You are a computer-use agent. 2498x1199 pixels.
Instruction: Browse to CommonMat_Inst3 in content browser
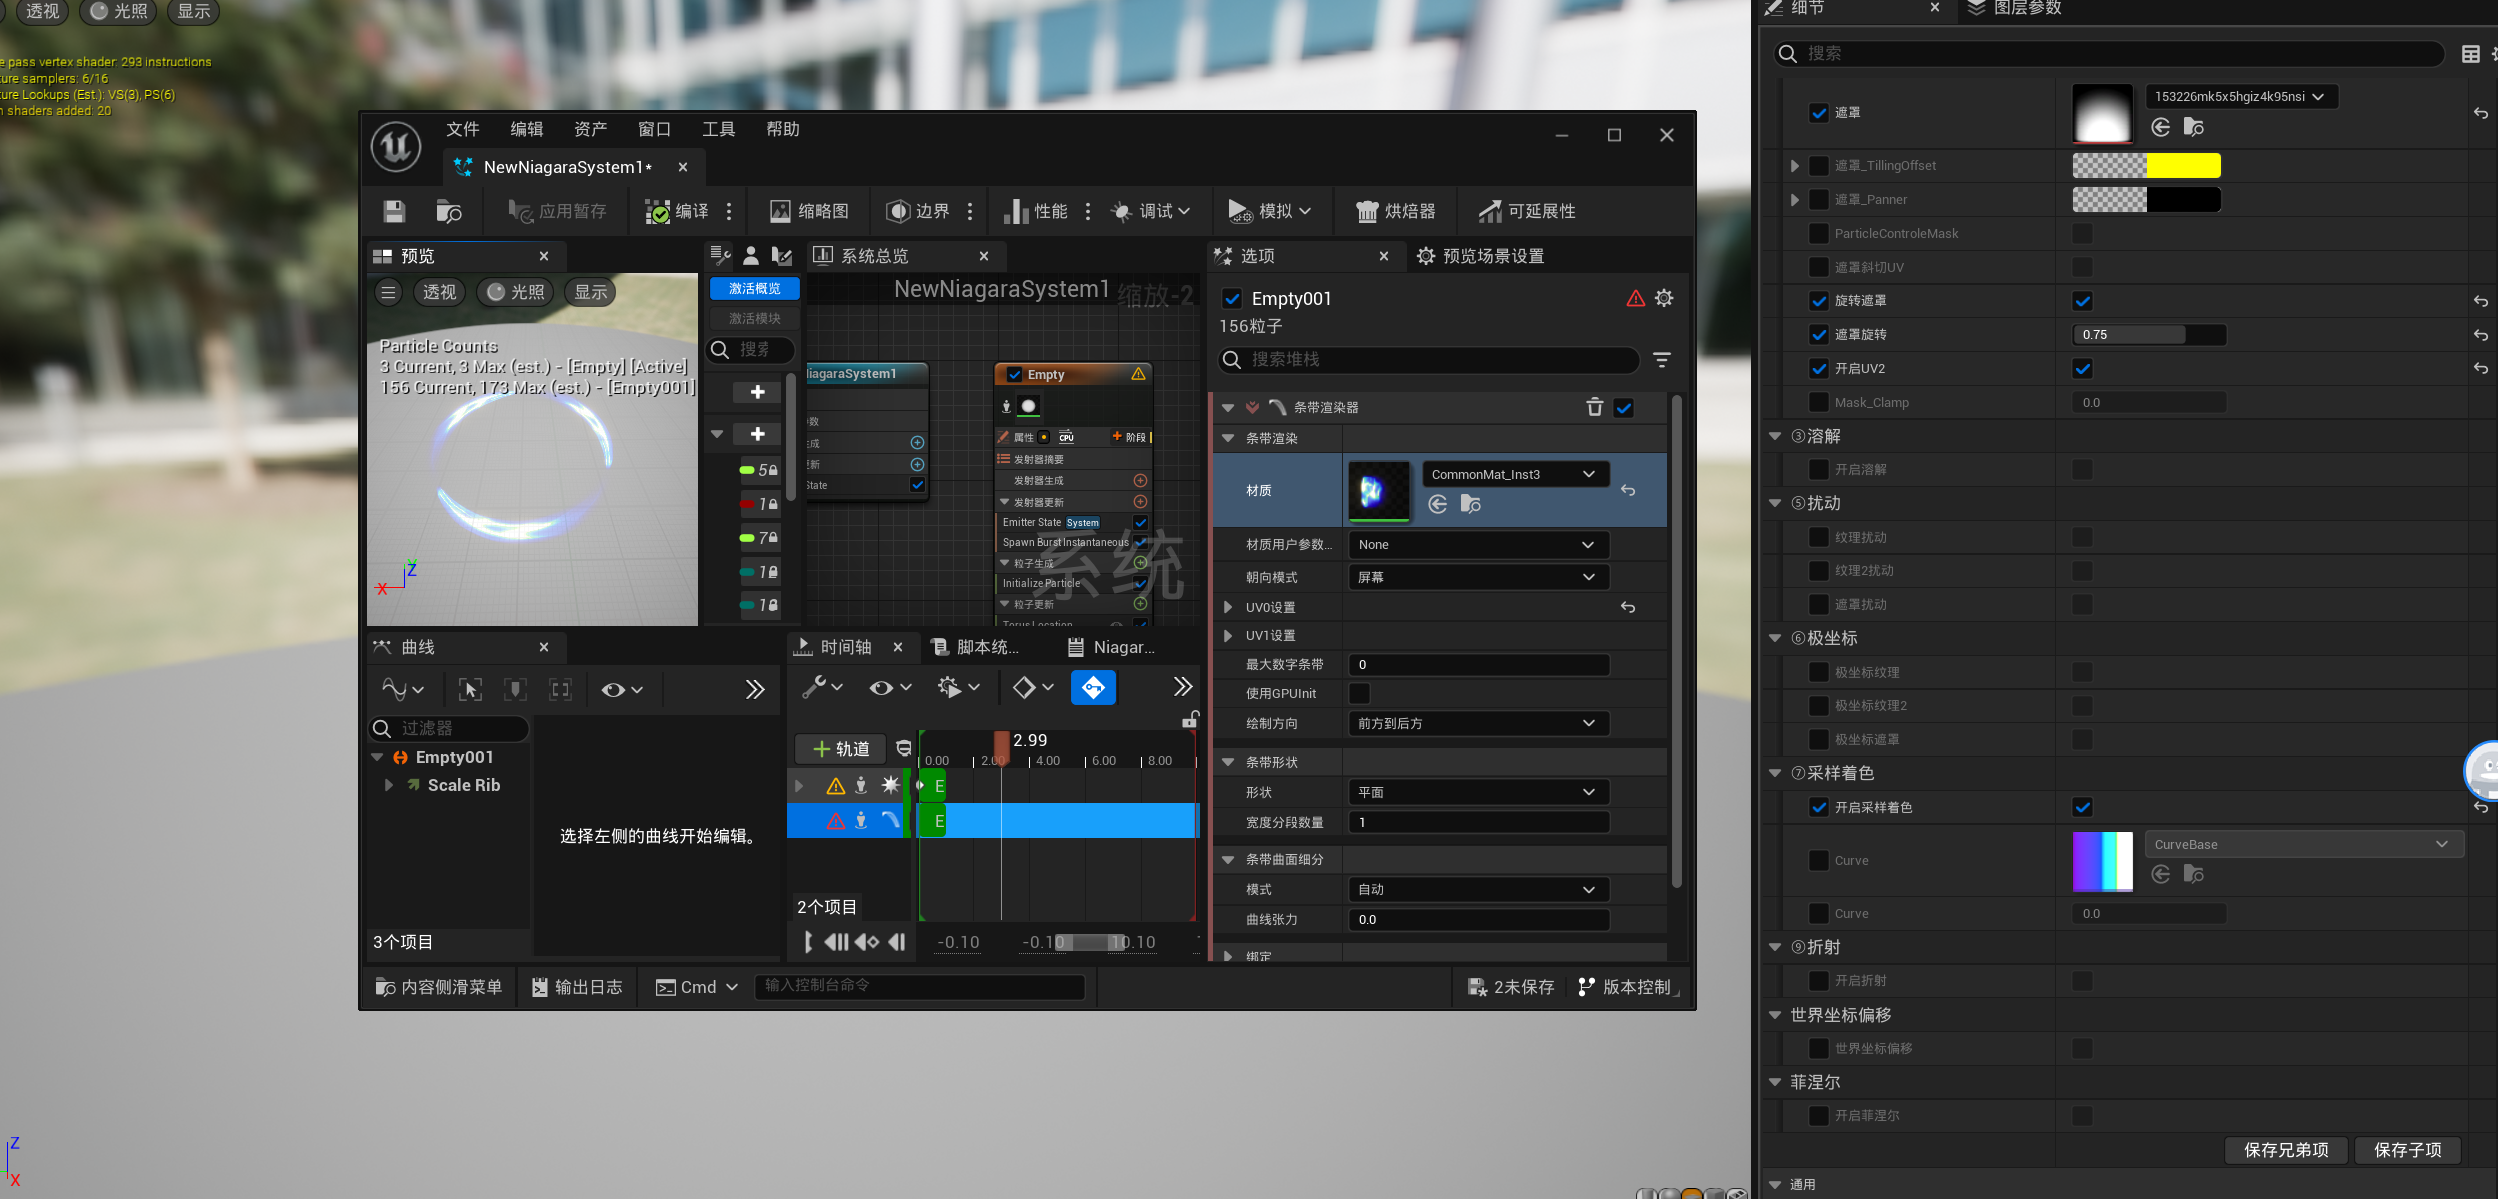(x=1471, y=504)
